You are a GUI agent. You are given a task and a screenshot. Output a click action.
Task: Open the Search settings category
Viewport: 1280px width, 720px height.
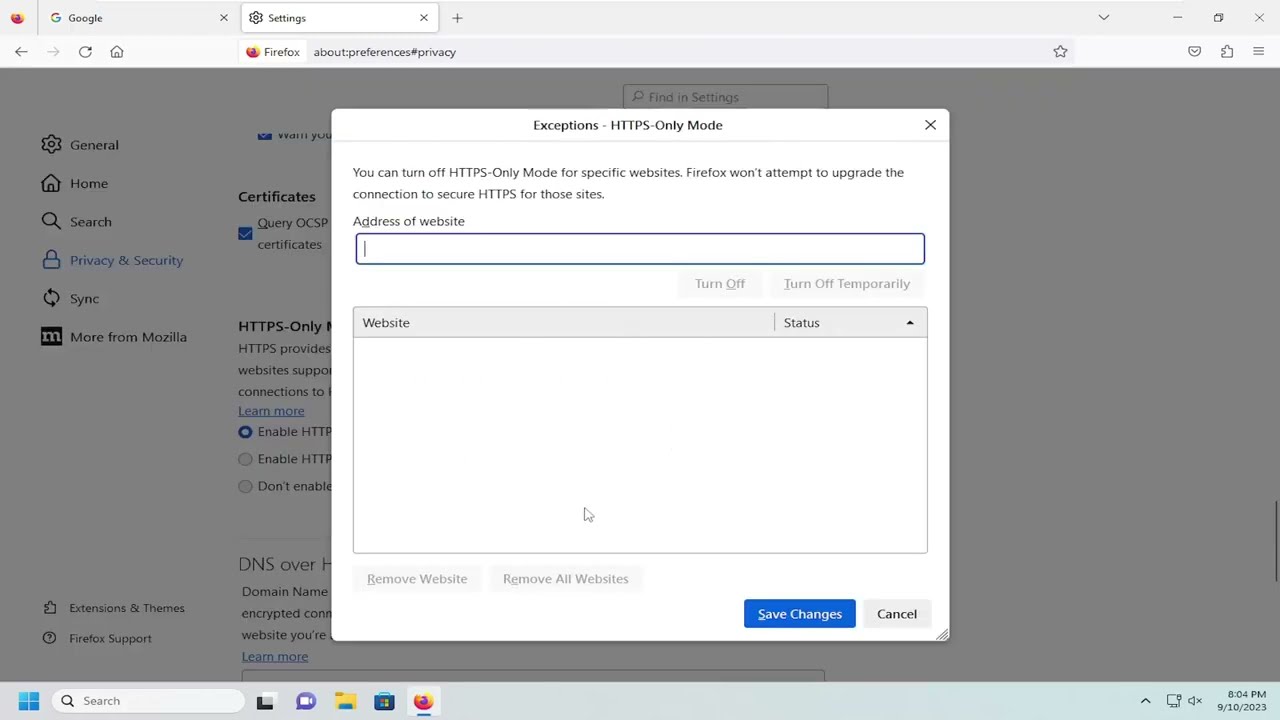tap(76, 222)
